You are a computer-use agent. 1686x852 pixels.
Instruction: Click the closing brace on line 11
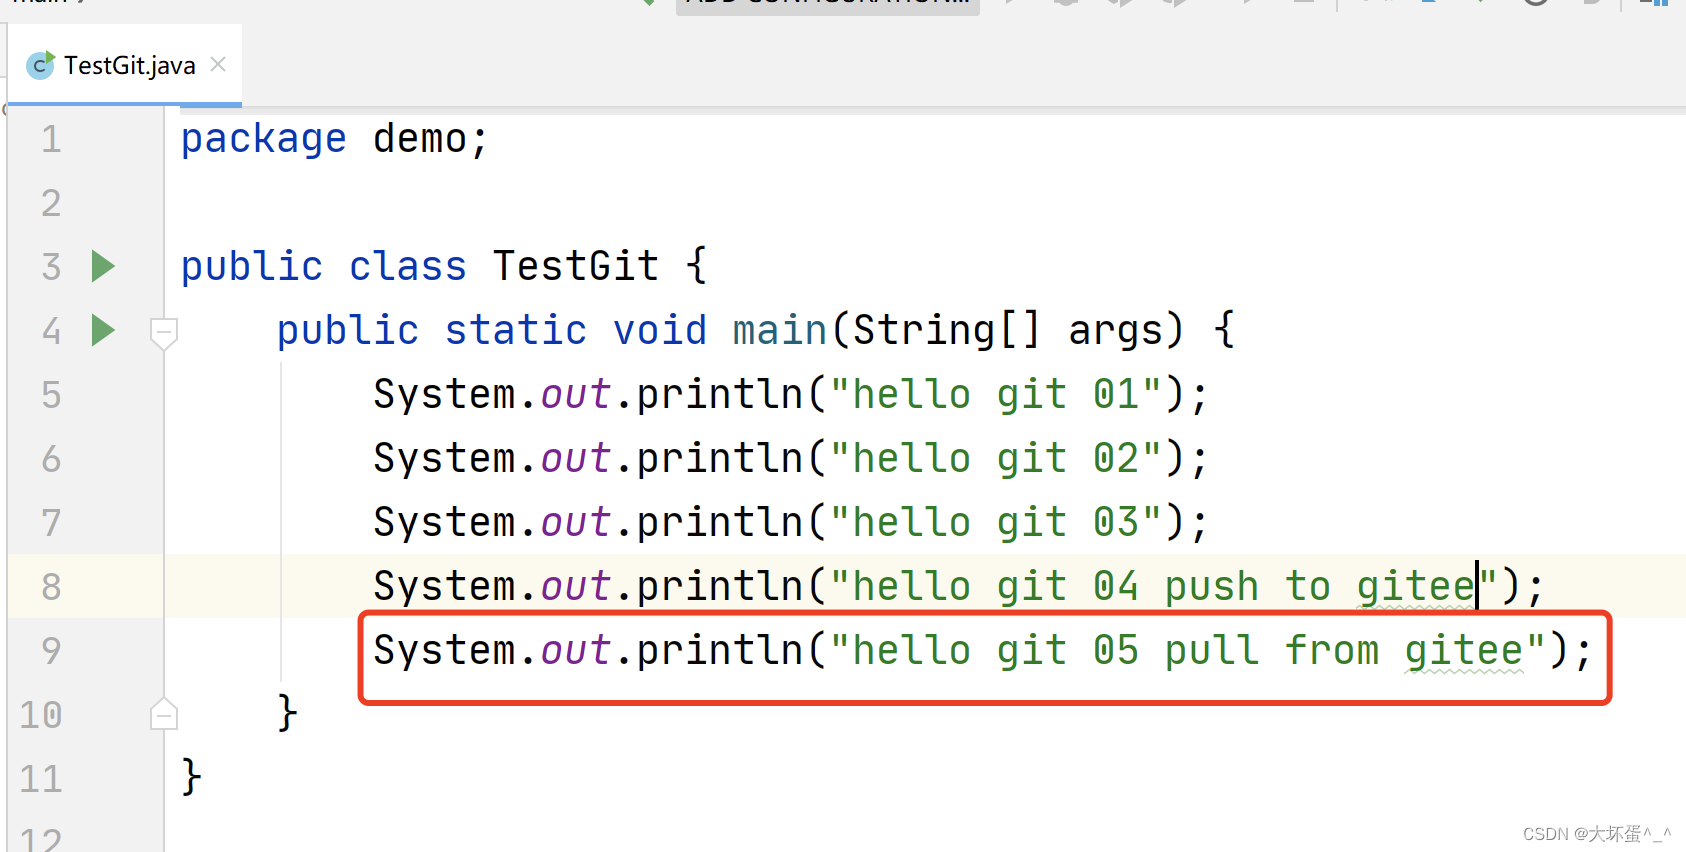(x=192, y=777)
